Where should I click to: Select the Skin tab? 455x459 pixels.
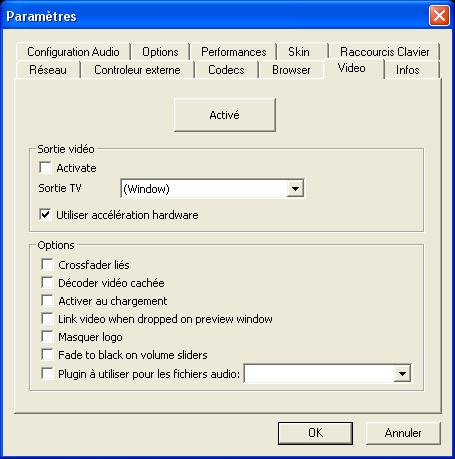click(x=299, y=52)
